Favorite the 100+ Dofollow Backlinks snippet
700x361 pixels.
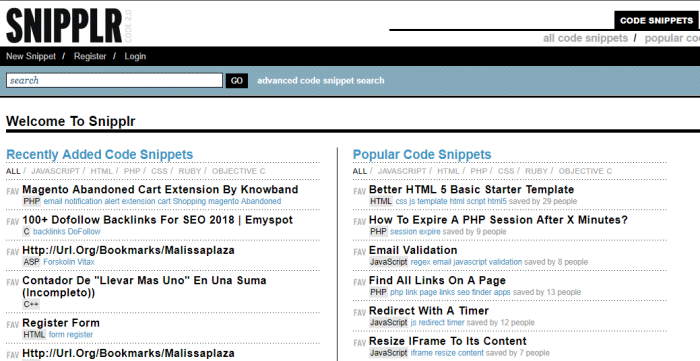12,222
